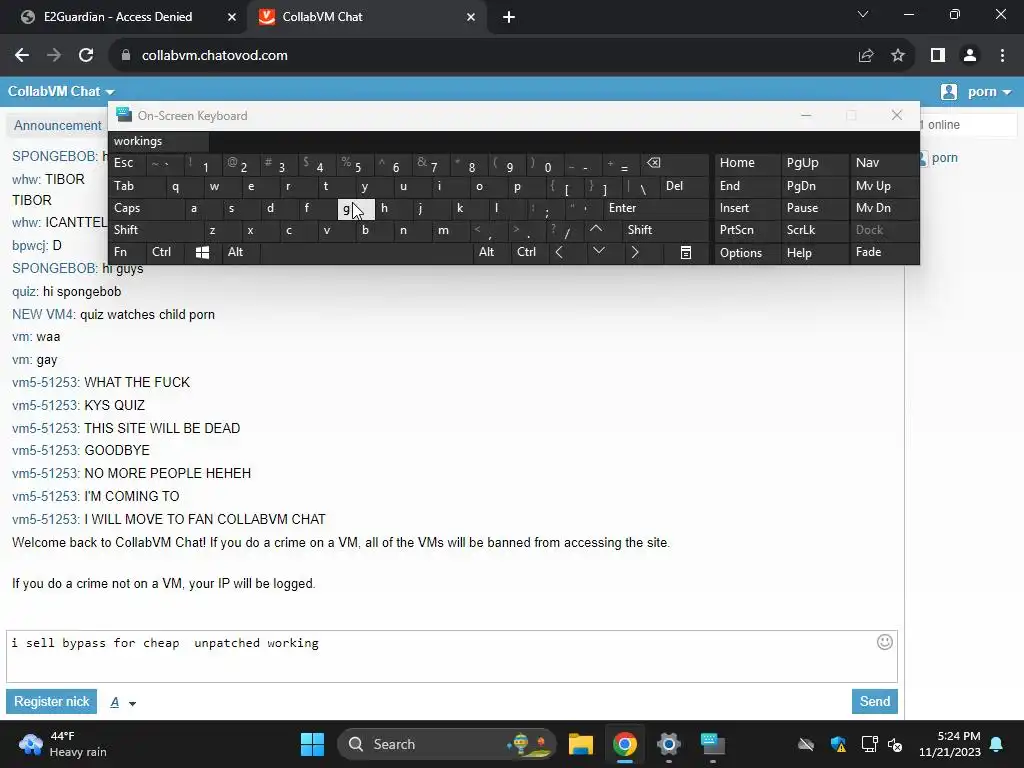Image resolution: width=1024 pixels, height=768 pixels.
Task: Click the NEW VM4 nickname in chat
Action: click(x=43, y=314)
